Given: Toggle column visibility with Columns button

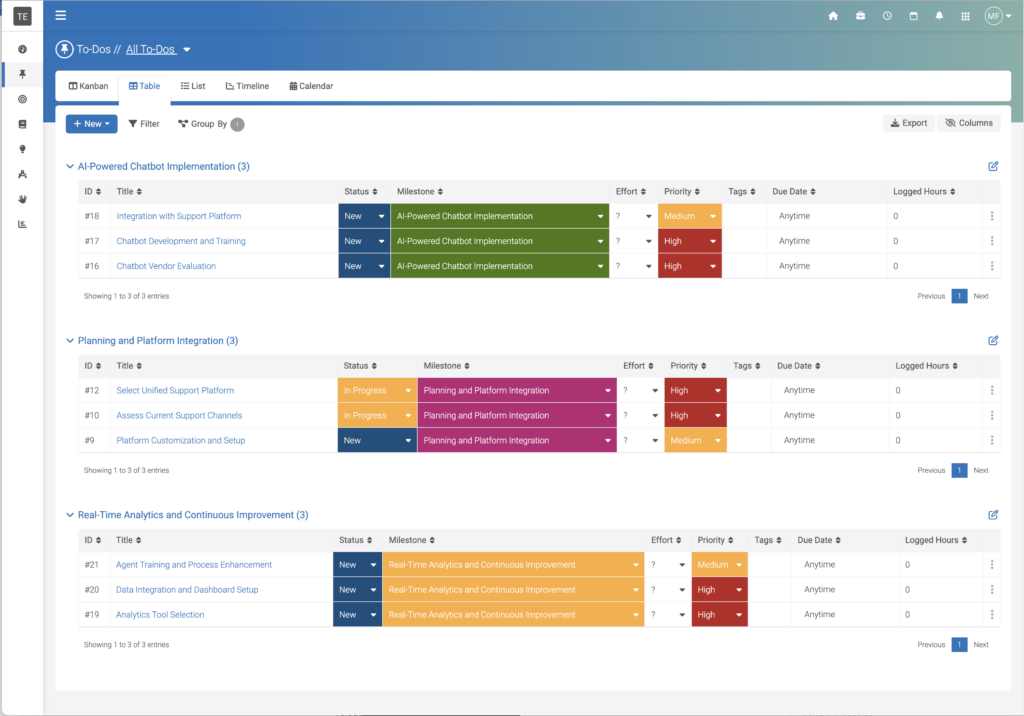Looking at the screenshot, I should coord(969,123).
